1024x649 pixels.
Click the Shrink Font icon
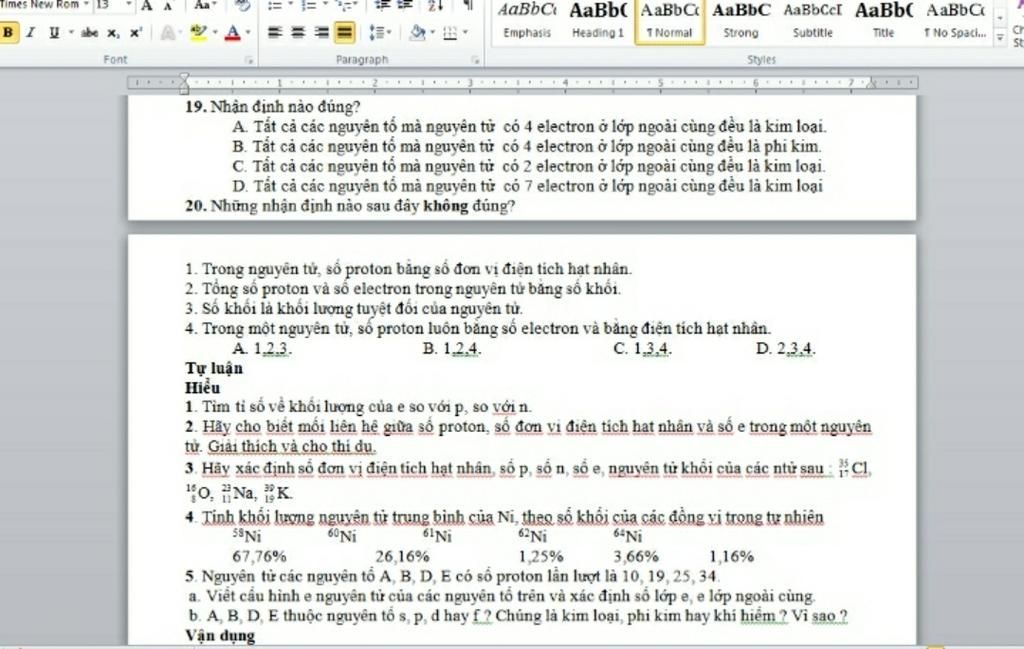tap(168, 7)
